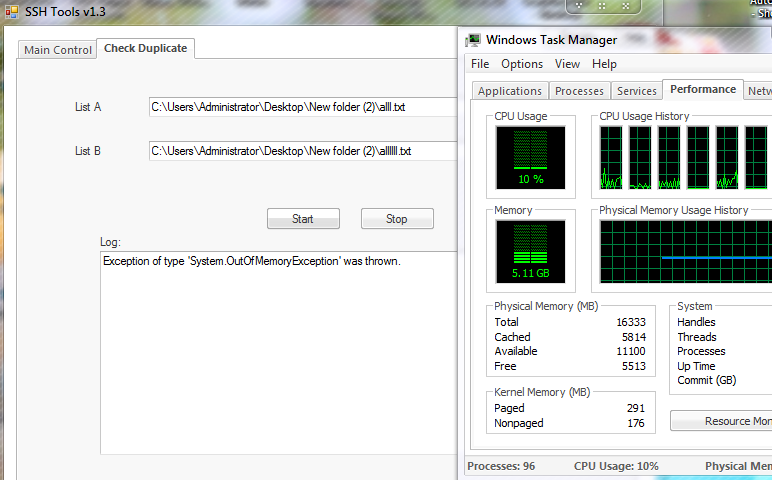Screen dimensions: 772x480
Task: Click the List B file path field
Action: [303, 151]
